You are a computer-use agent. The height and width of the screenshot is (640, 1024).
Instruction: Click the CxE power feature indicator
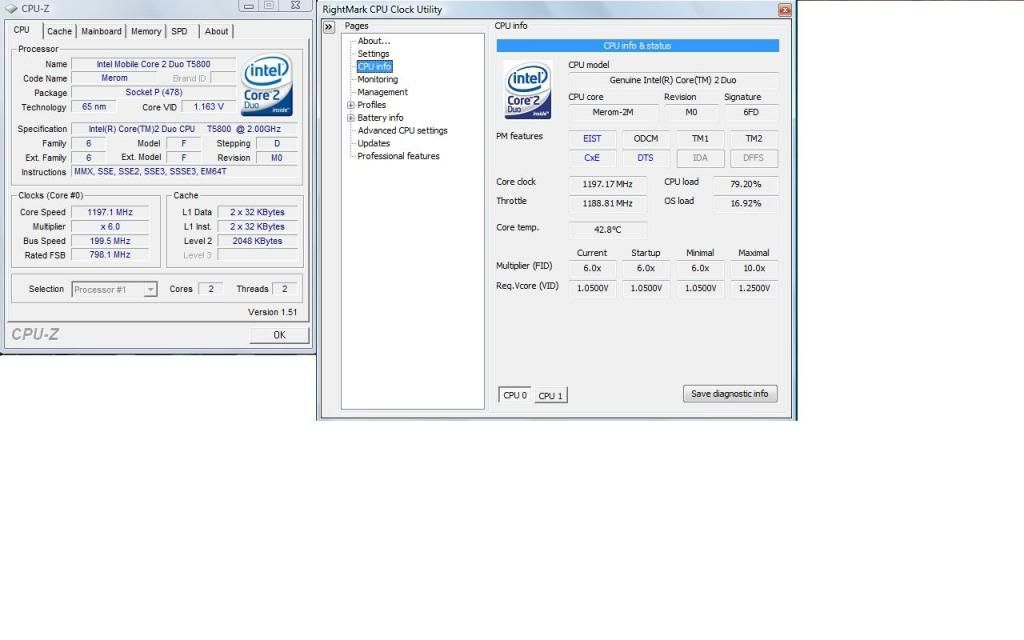coord(592,158)
